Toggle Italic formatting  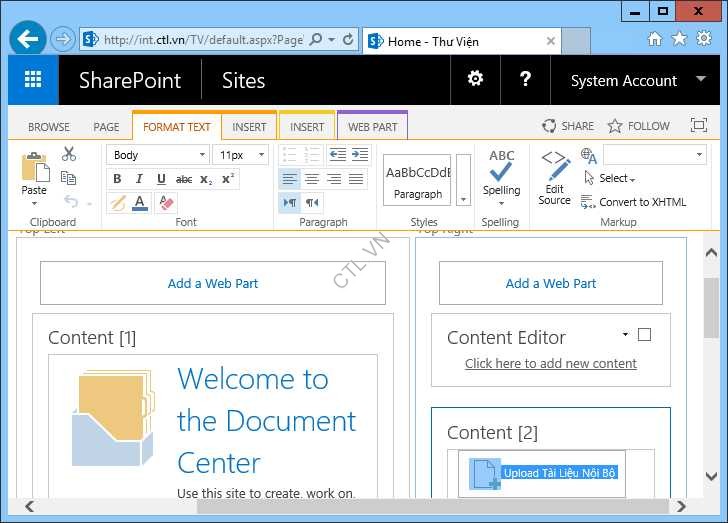pyautogui.click(x=139, y=179)
